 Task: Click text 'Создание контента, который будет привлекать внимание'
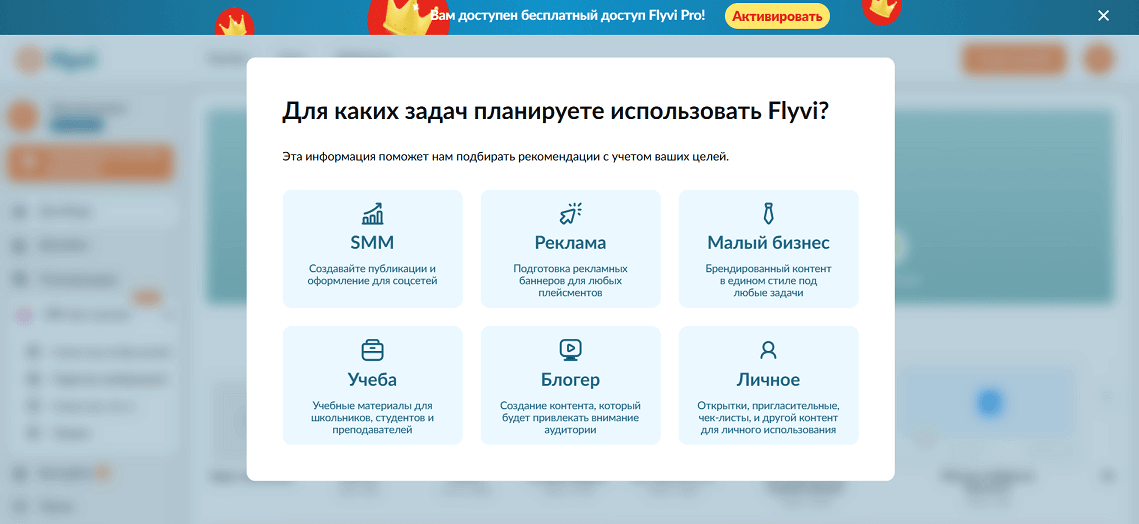click(x=570, y=411)
